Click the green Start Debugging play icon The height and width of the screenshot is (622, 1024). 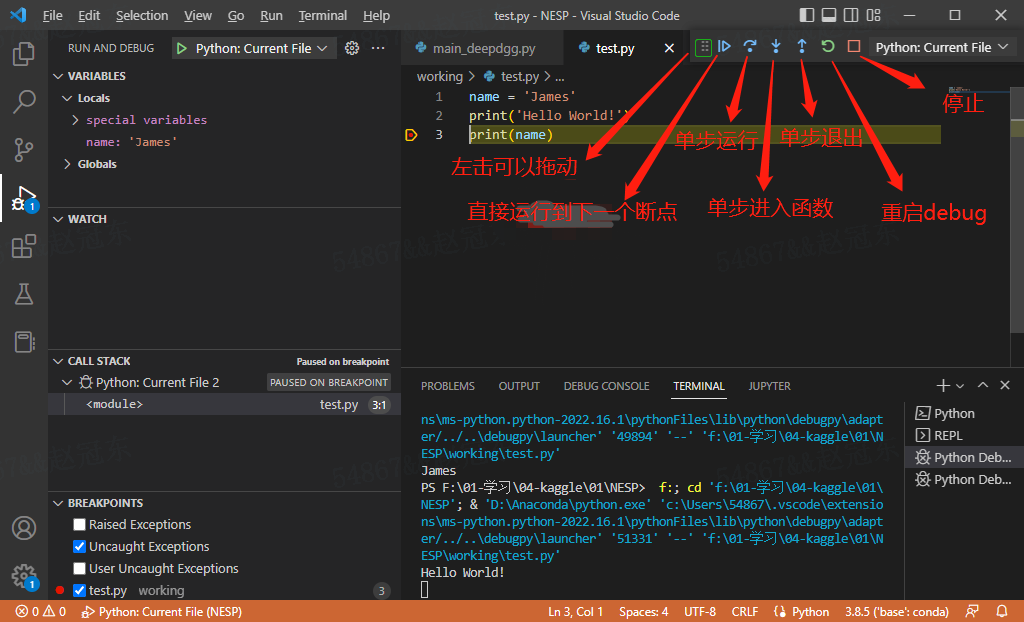(182, 48)
